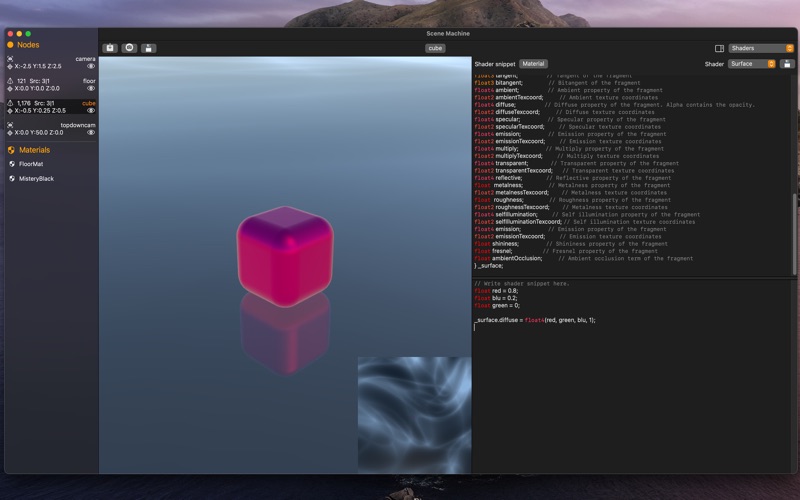Click the Material shader snippet button
The height and width of the screenshot is (500, 800).
533,64
